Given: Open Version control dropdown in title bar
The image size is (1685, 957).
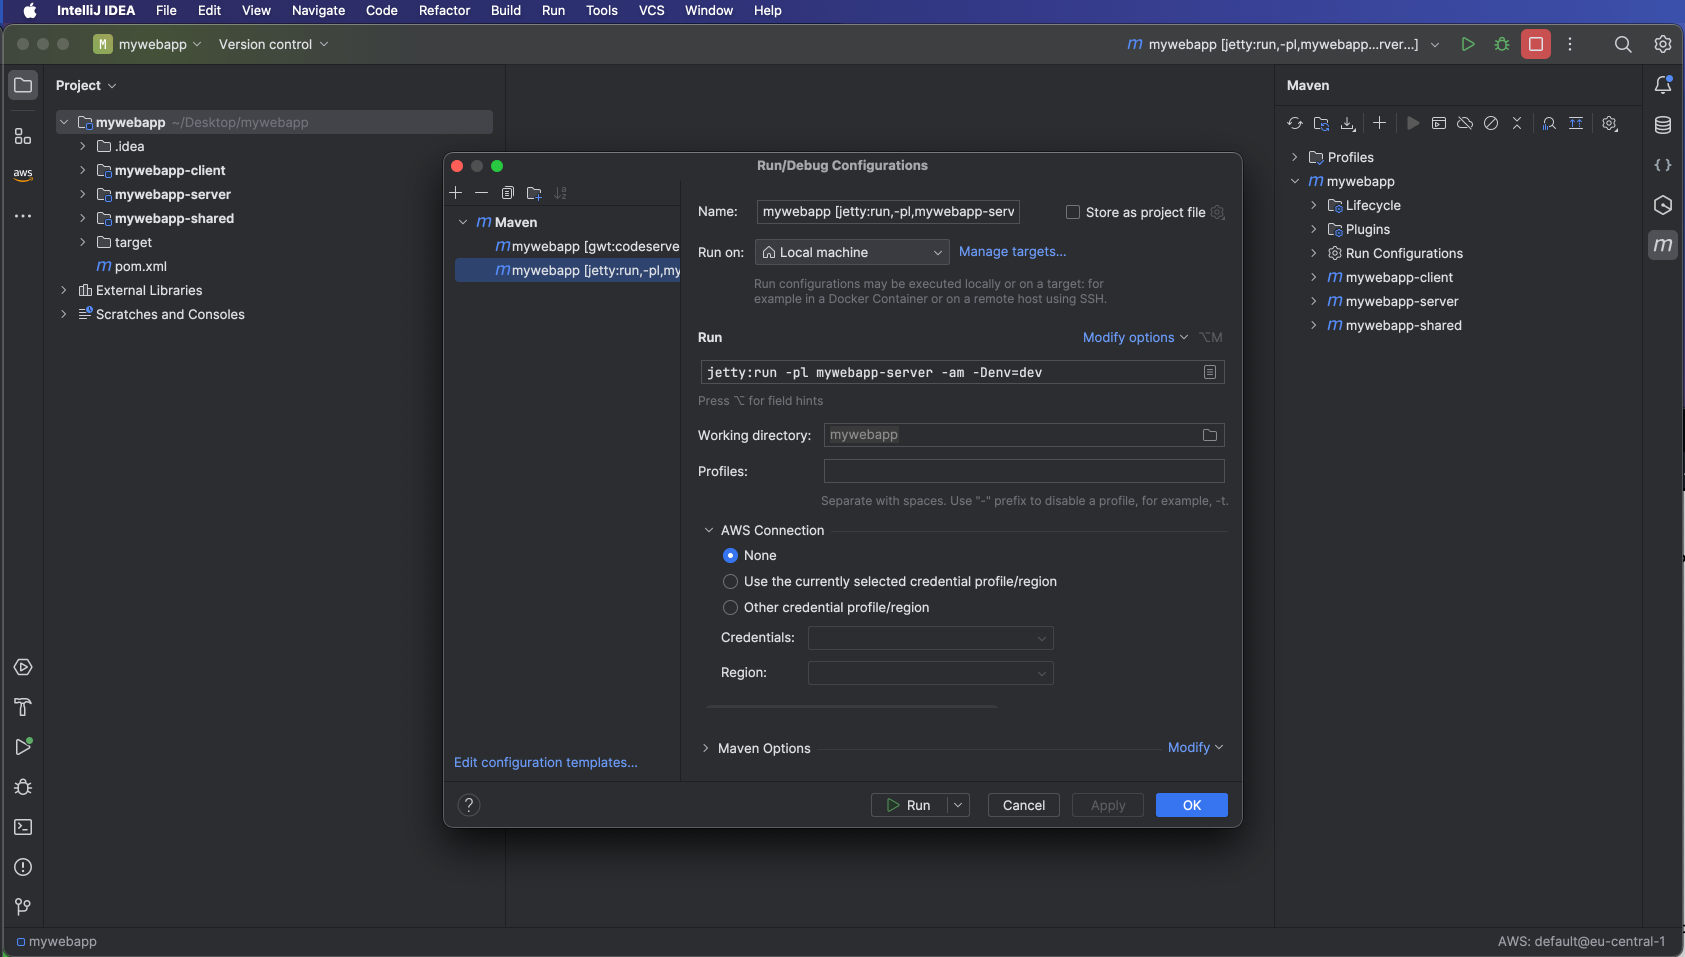Looking at the screenshot, I should coord(273,44).
